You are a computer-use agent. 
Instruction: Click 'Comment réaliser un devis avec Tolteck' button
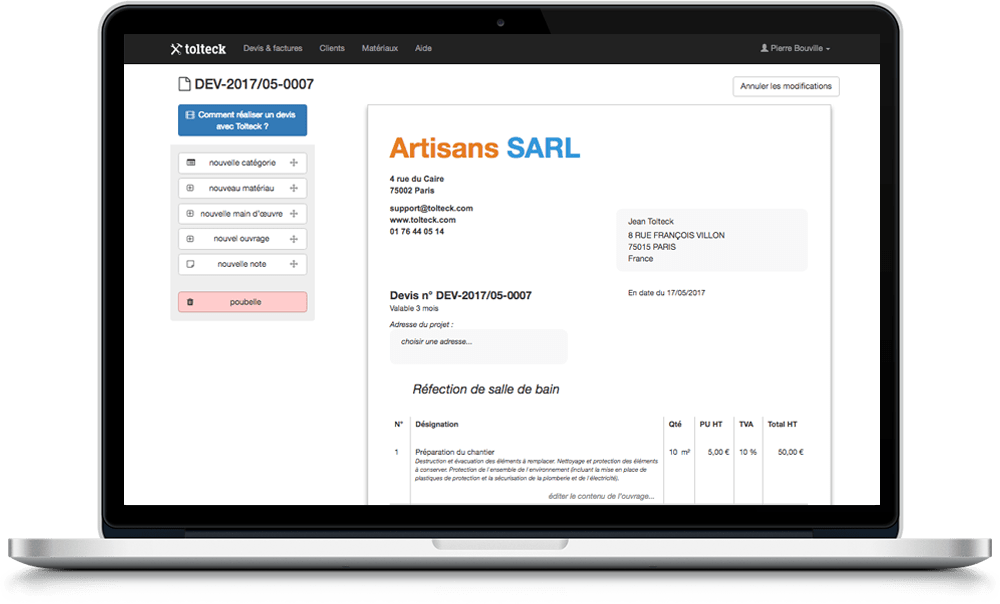242,120
